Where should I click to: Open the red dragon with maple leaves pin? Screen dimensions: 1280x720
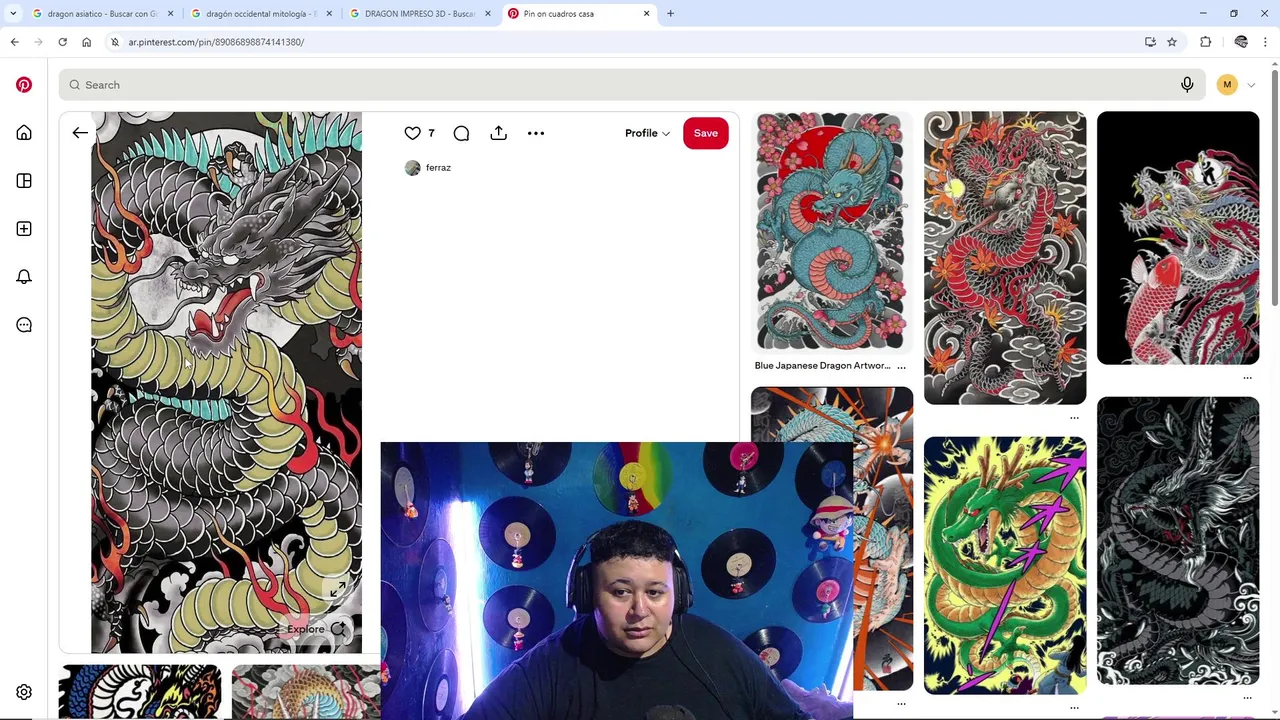pyautogui.click(x=1005, y=258)
